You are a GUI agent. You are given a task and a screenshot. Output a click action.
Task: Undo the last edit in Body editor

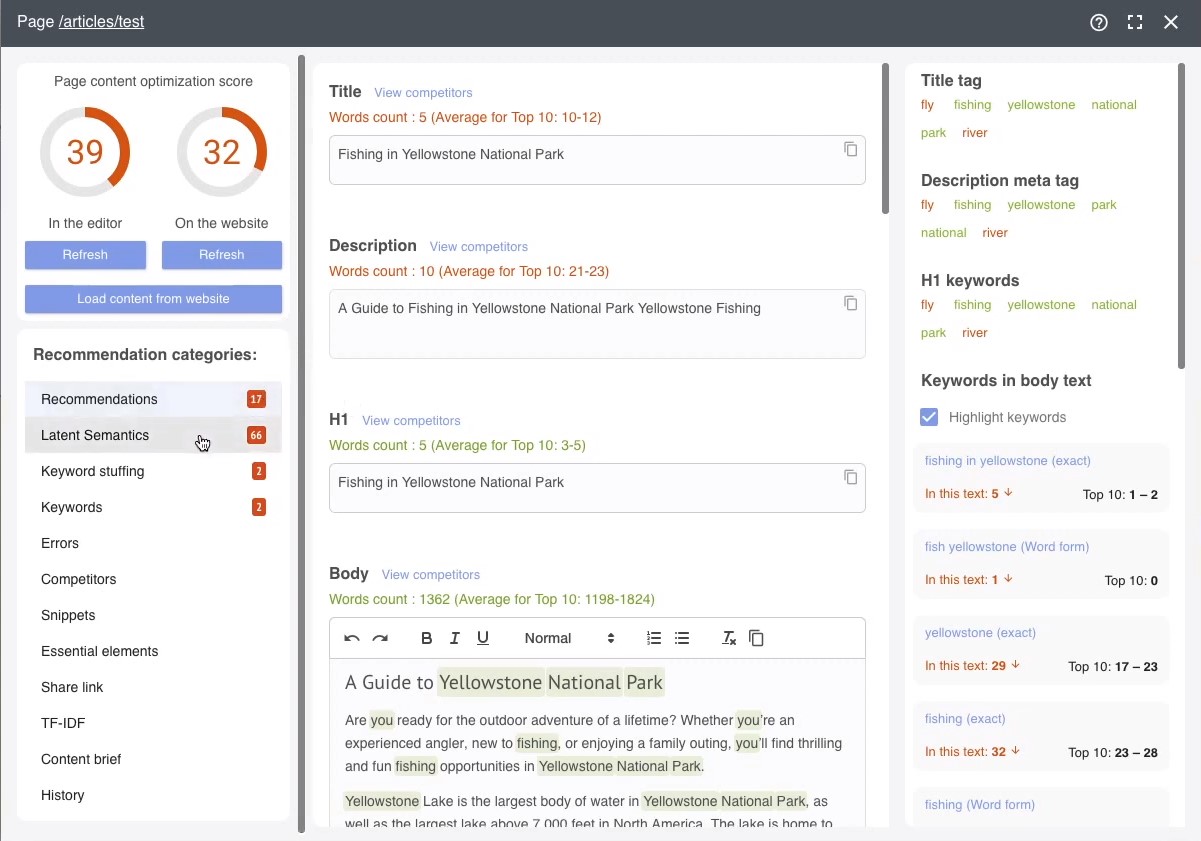pyautogui.click(x=351, y=637)
